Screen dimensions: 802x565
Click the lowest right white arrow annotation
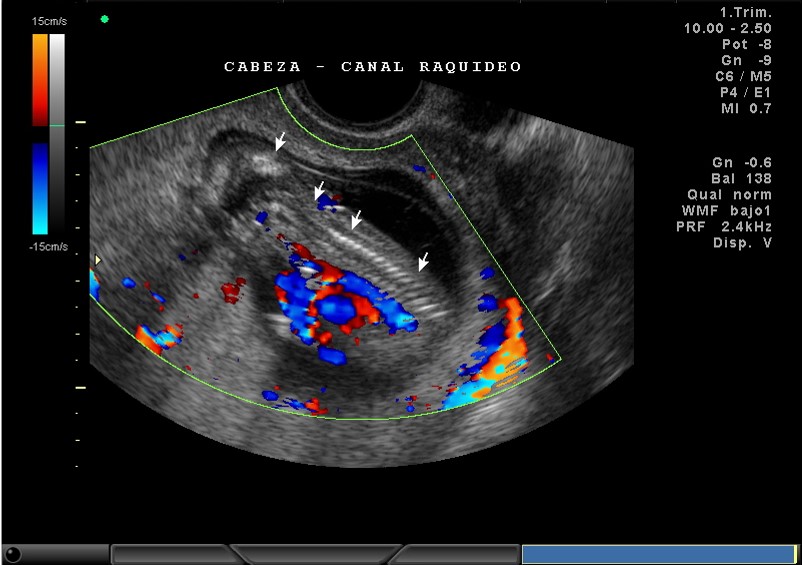coord(423,261)
